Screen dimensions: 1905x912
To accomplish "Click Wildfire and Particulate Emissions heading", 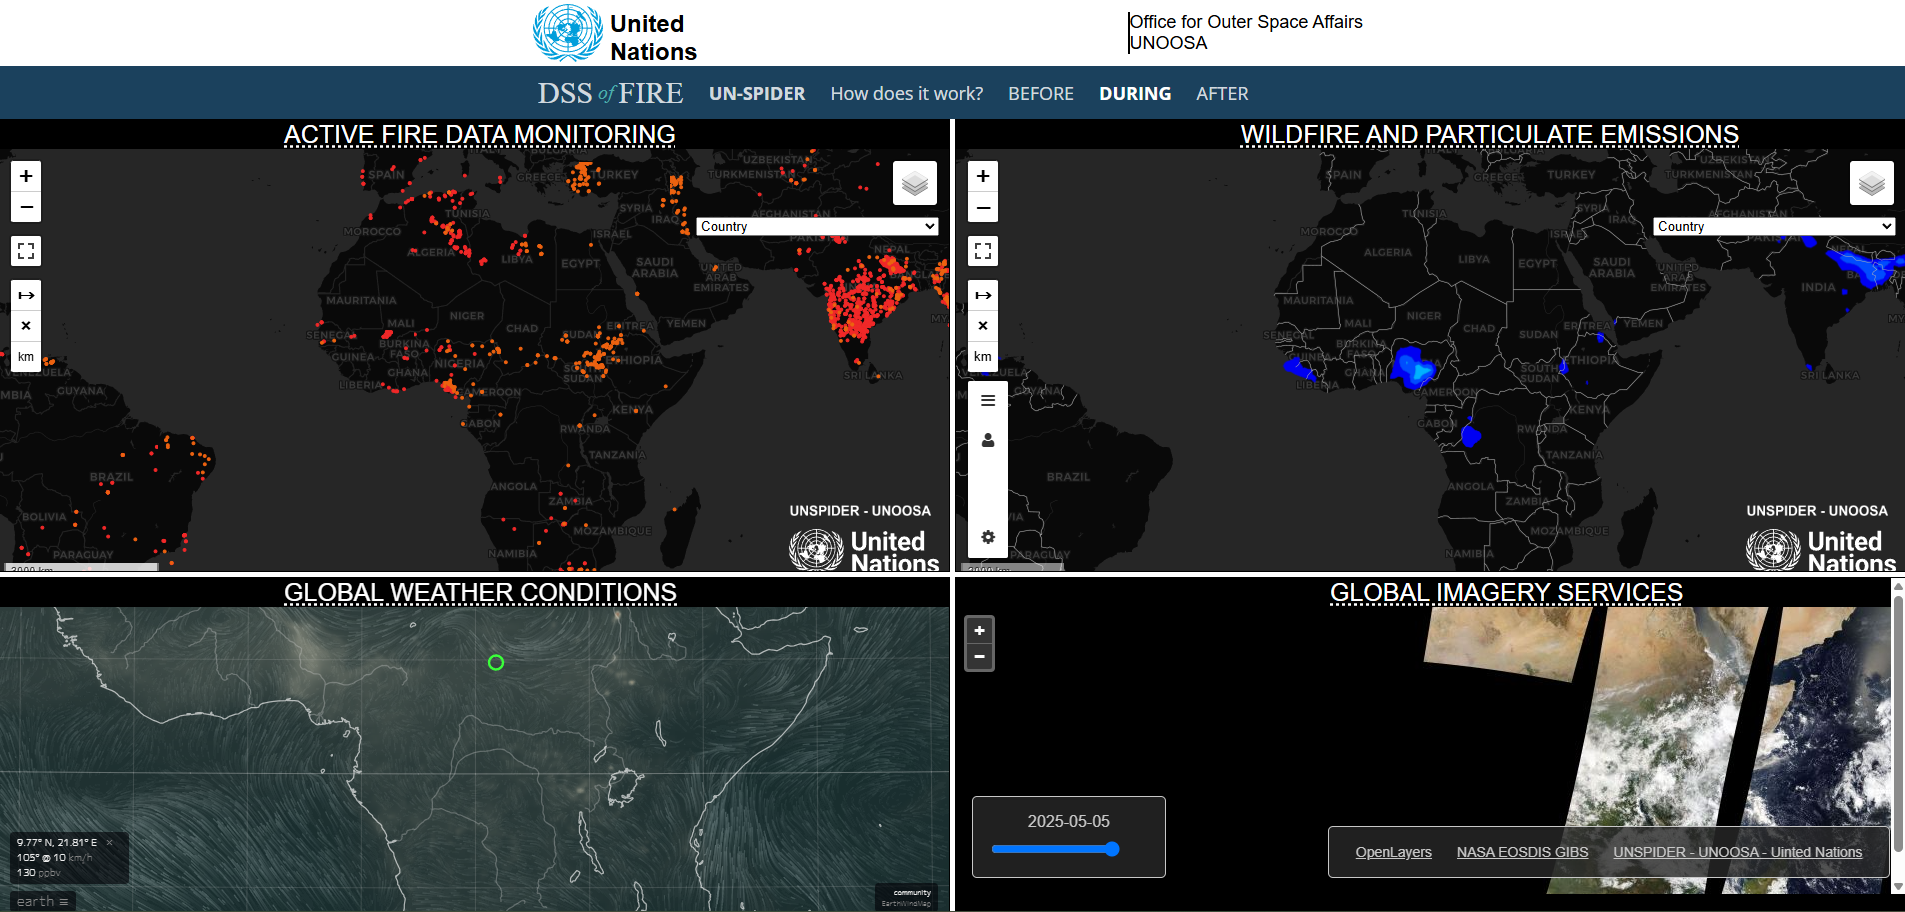I will [x=1490, y=135].
